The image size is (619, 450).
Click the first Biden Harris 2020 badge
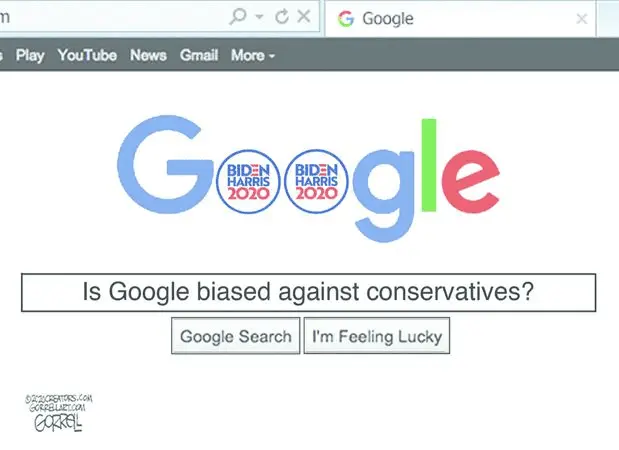pyautogui.click(x=248, y=182)
